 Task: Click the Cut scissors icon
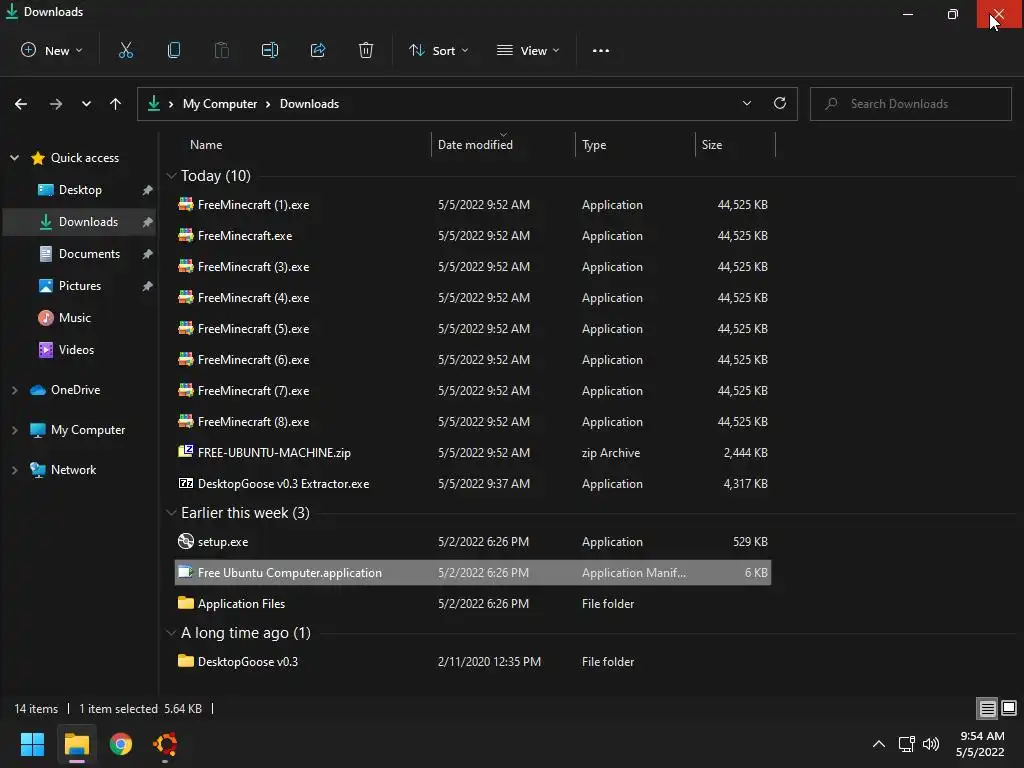125,50
